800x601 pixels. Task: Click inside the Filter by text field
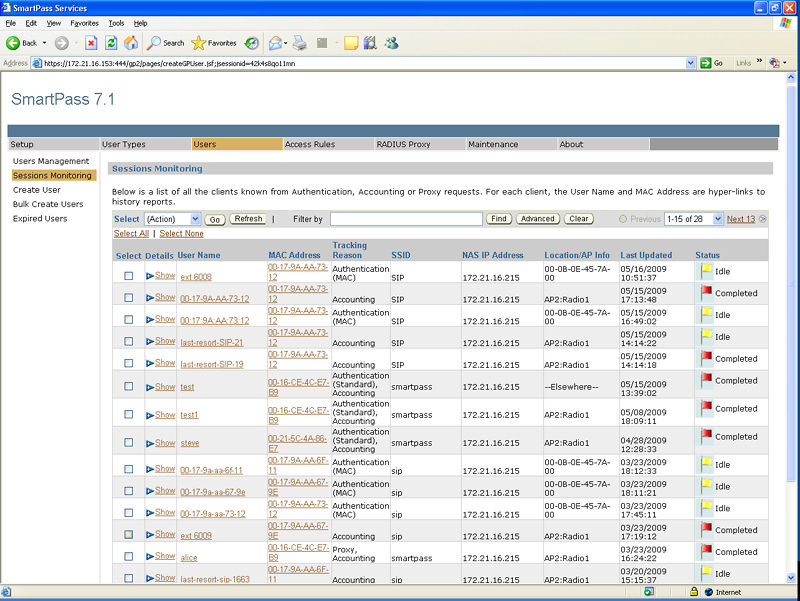pyautogui.click(x=406, y=219)
